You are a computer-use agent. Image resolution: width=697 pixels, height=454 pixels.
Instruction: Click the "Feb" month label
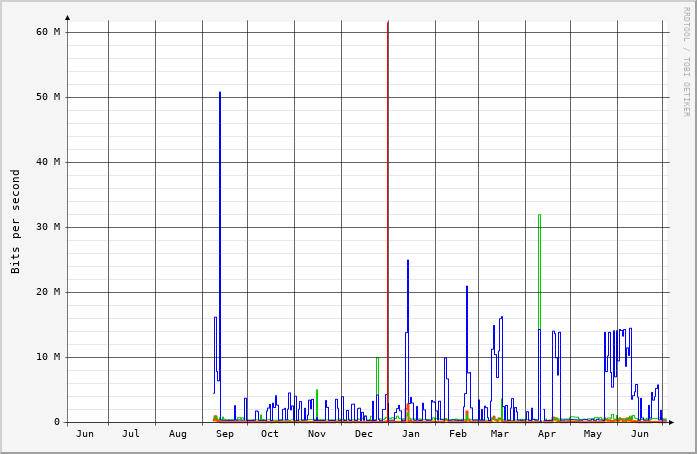point(457,434)
